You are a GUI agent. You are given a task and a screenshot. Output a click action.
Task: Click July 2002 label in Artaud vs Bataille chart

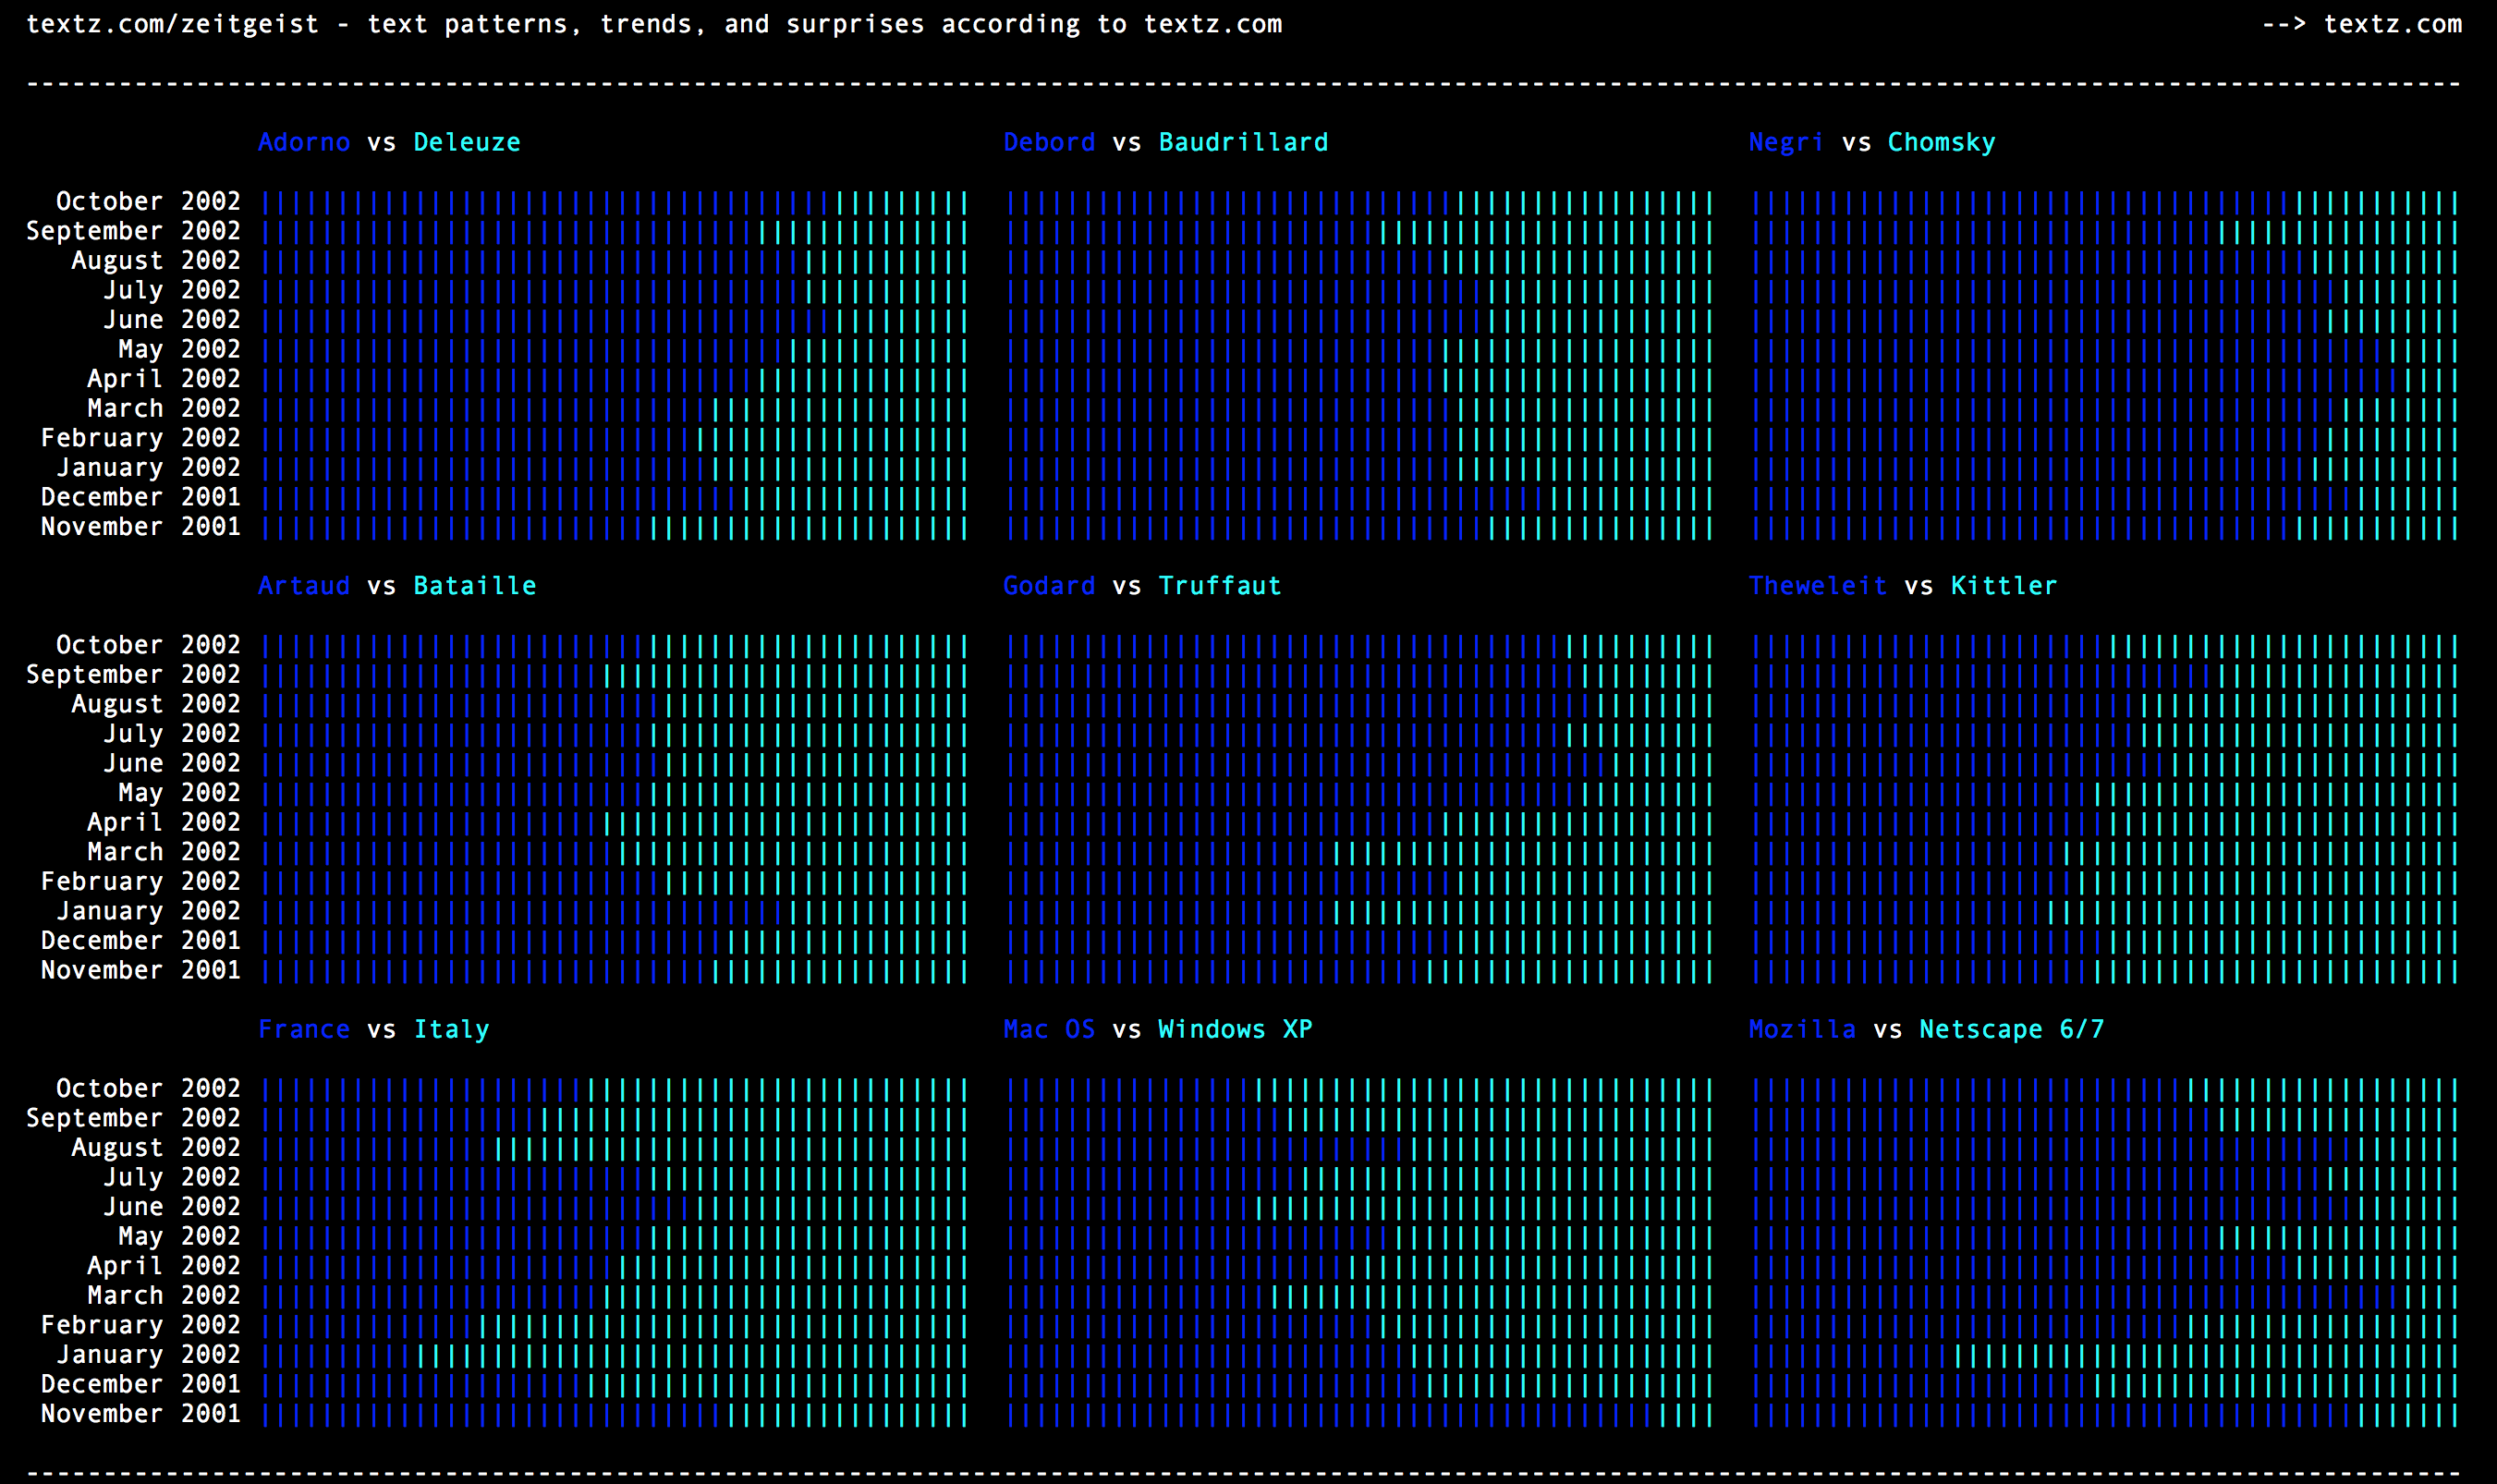point(172,733)
